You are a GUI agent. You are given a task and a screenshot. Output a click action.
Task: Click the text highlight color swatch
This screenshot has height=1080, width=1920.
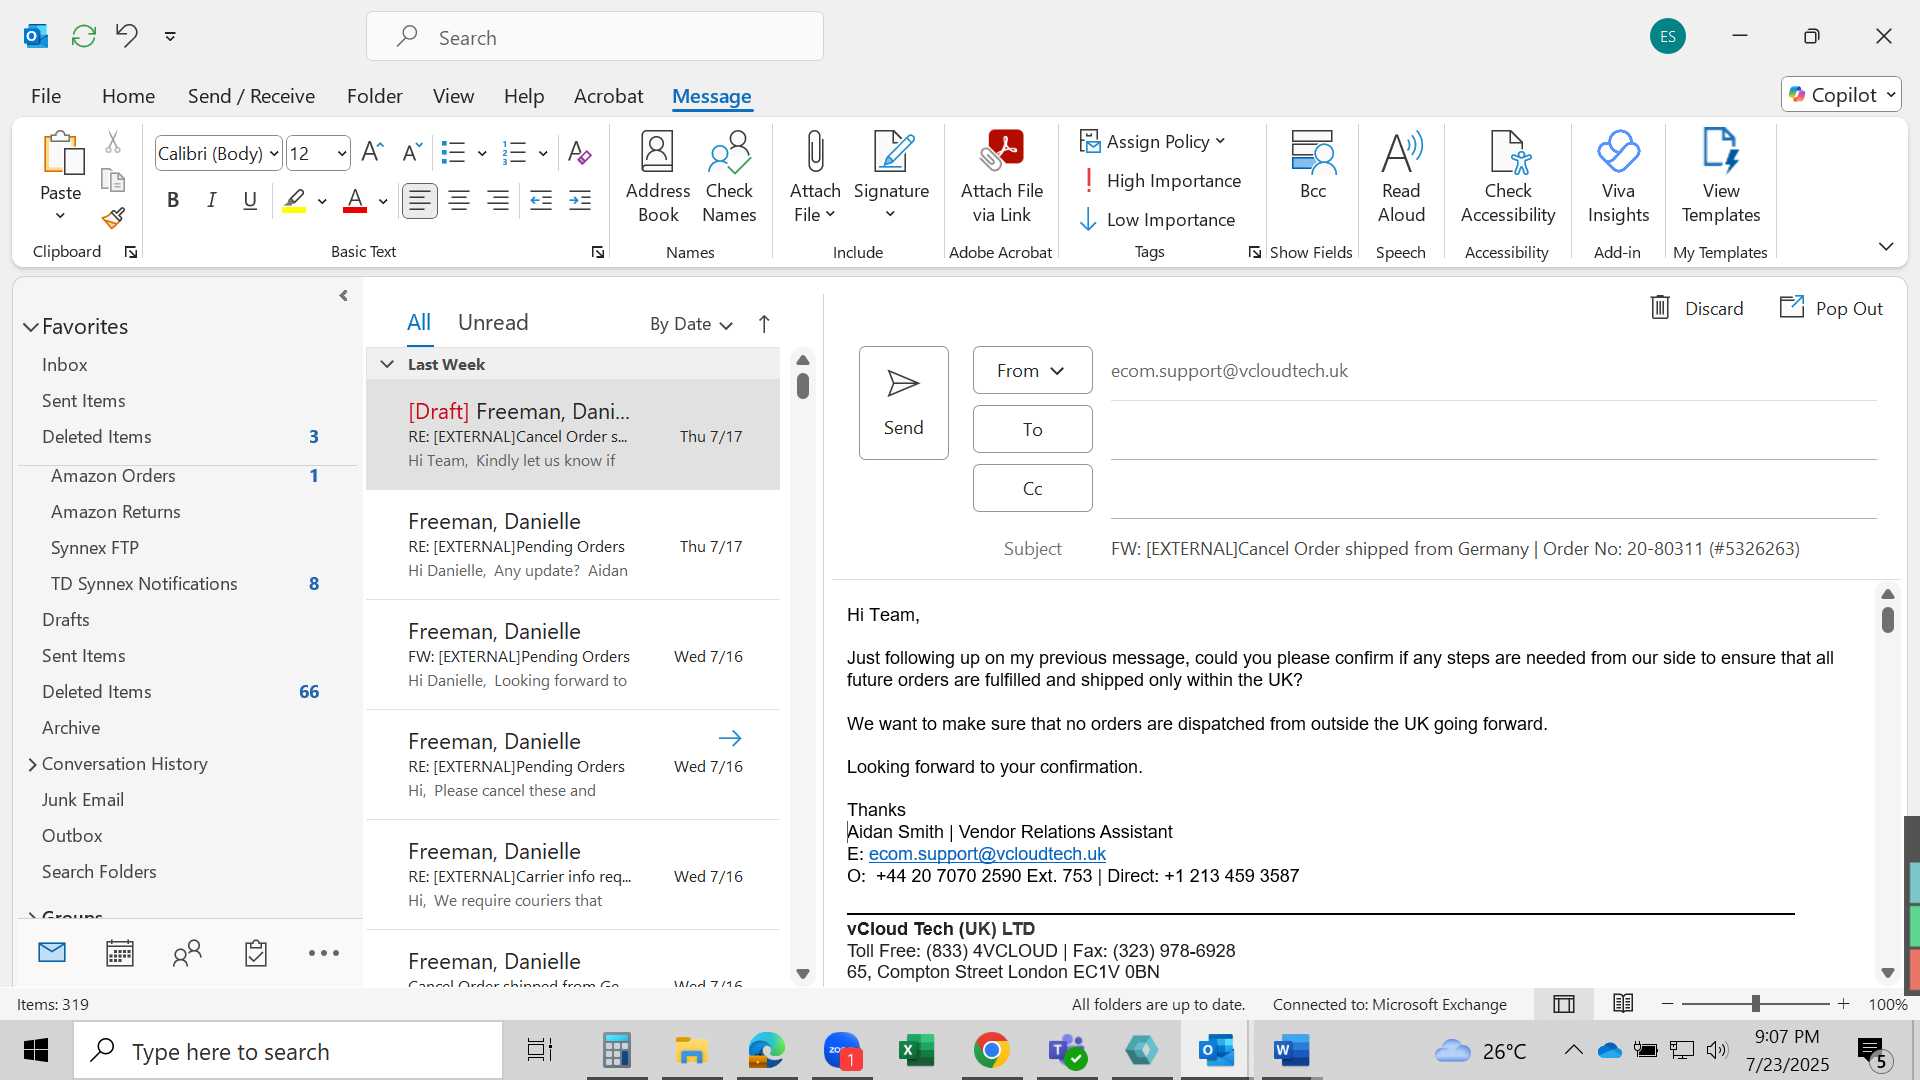tap(294, 201)
